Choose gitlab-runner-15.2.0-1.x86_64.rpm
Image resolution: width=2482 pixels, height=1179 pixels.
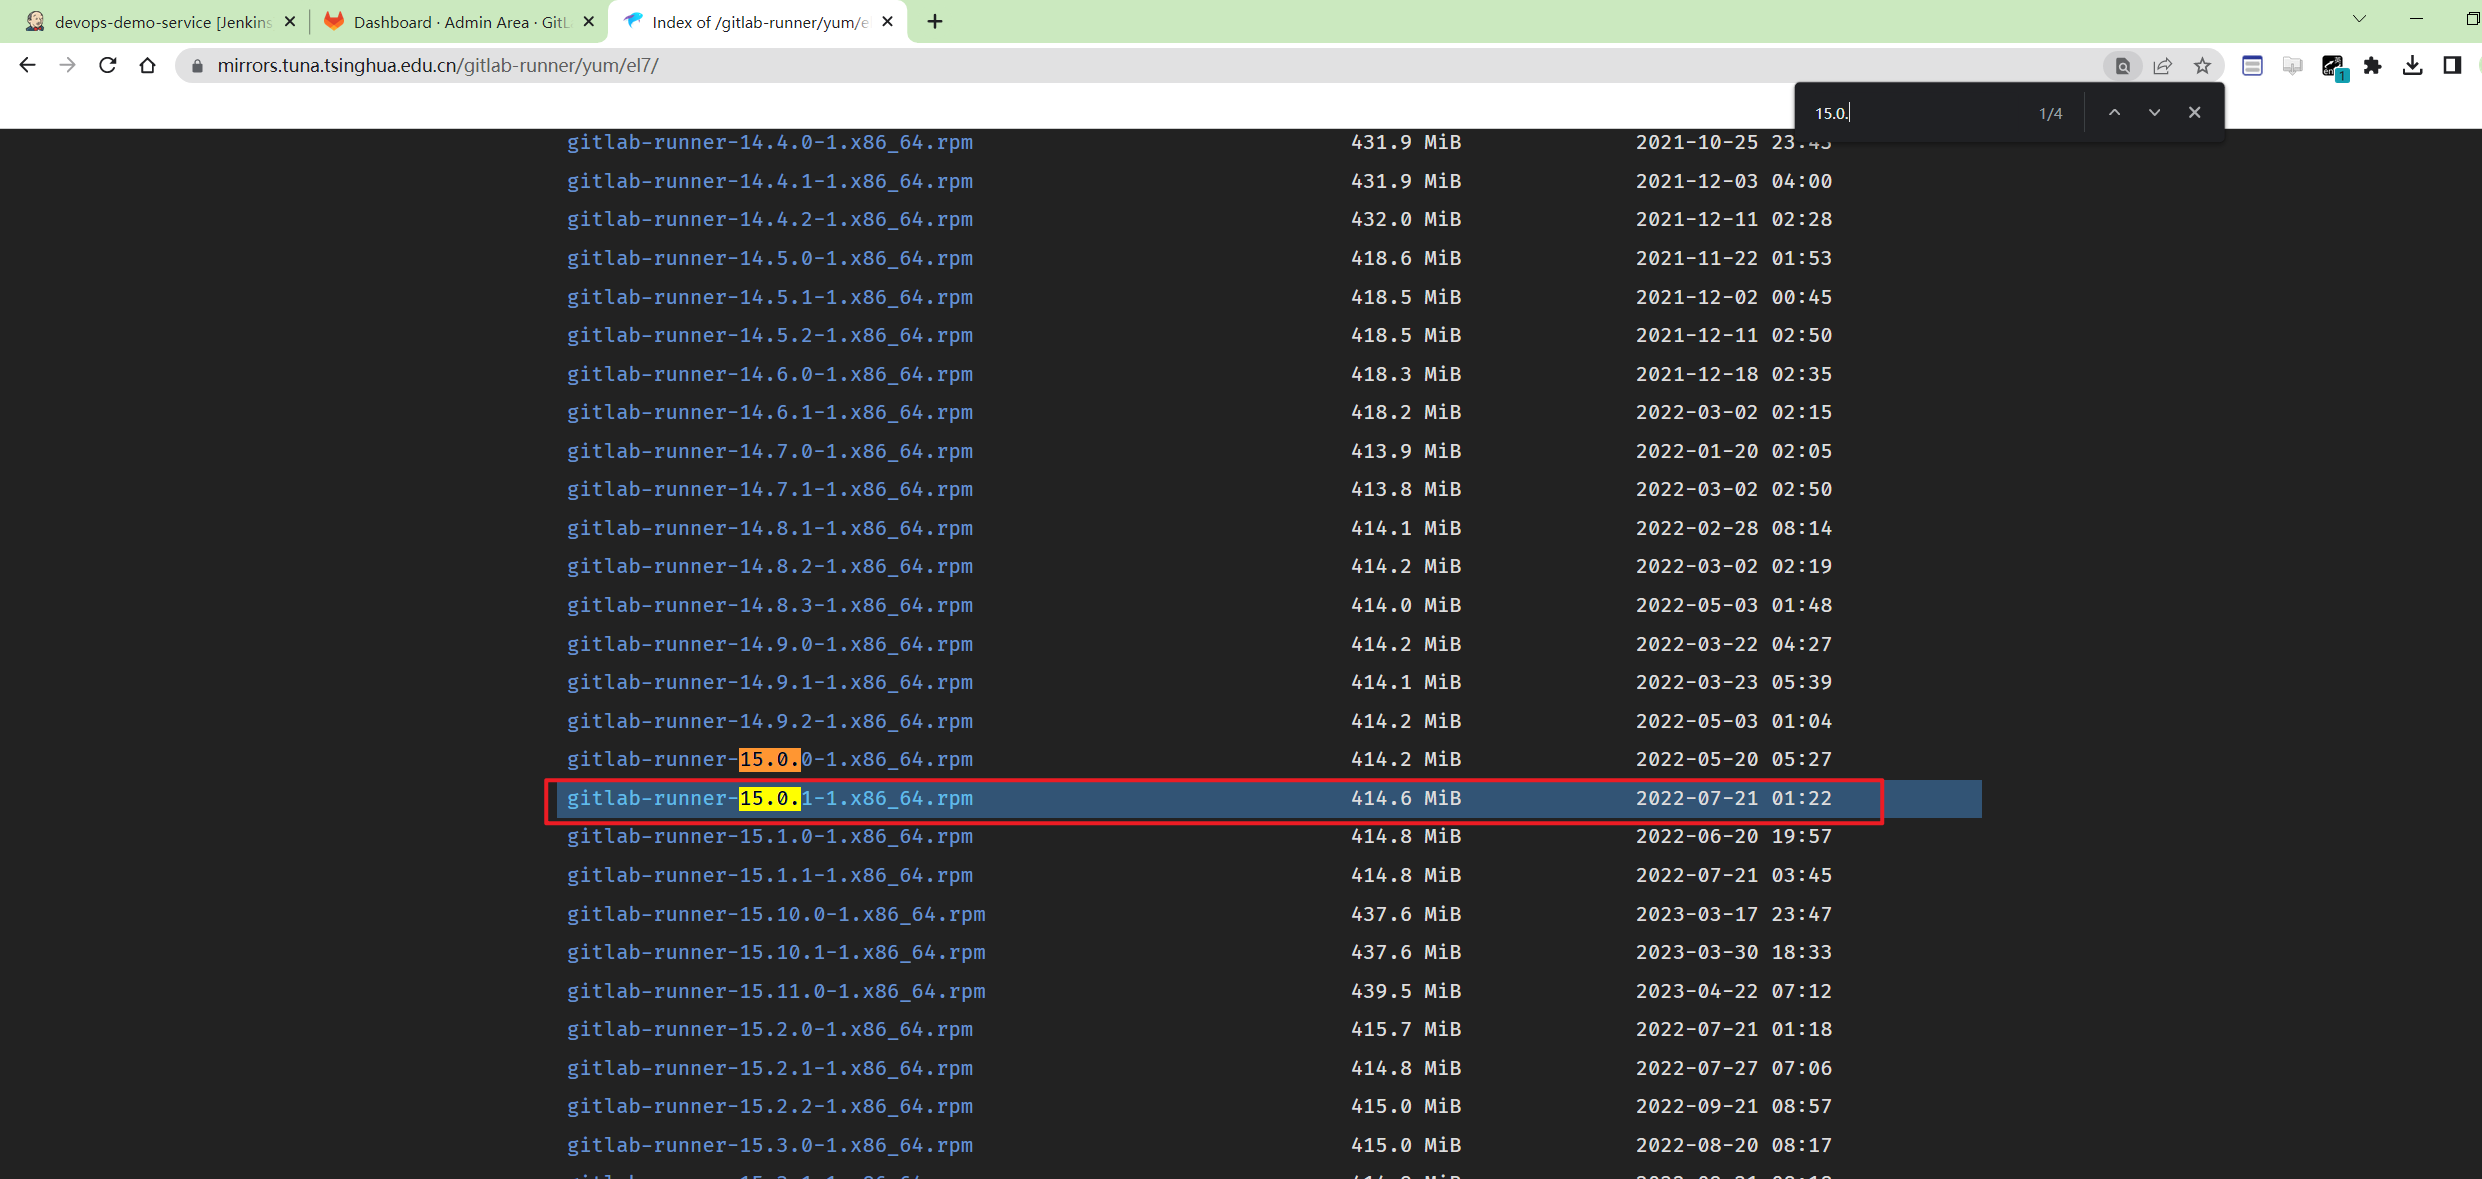pos(770,1029)
